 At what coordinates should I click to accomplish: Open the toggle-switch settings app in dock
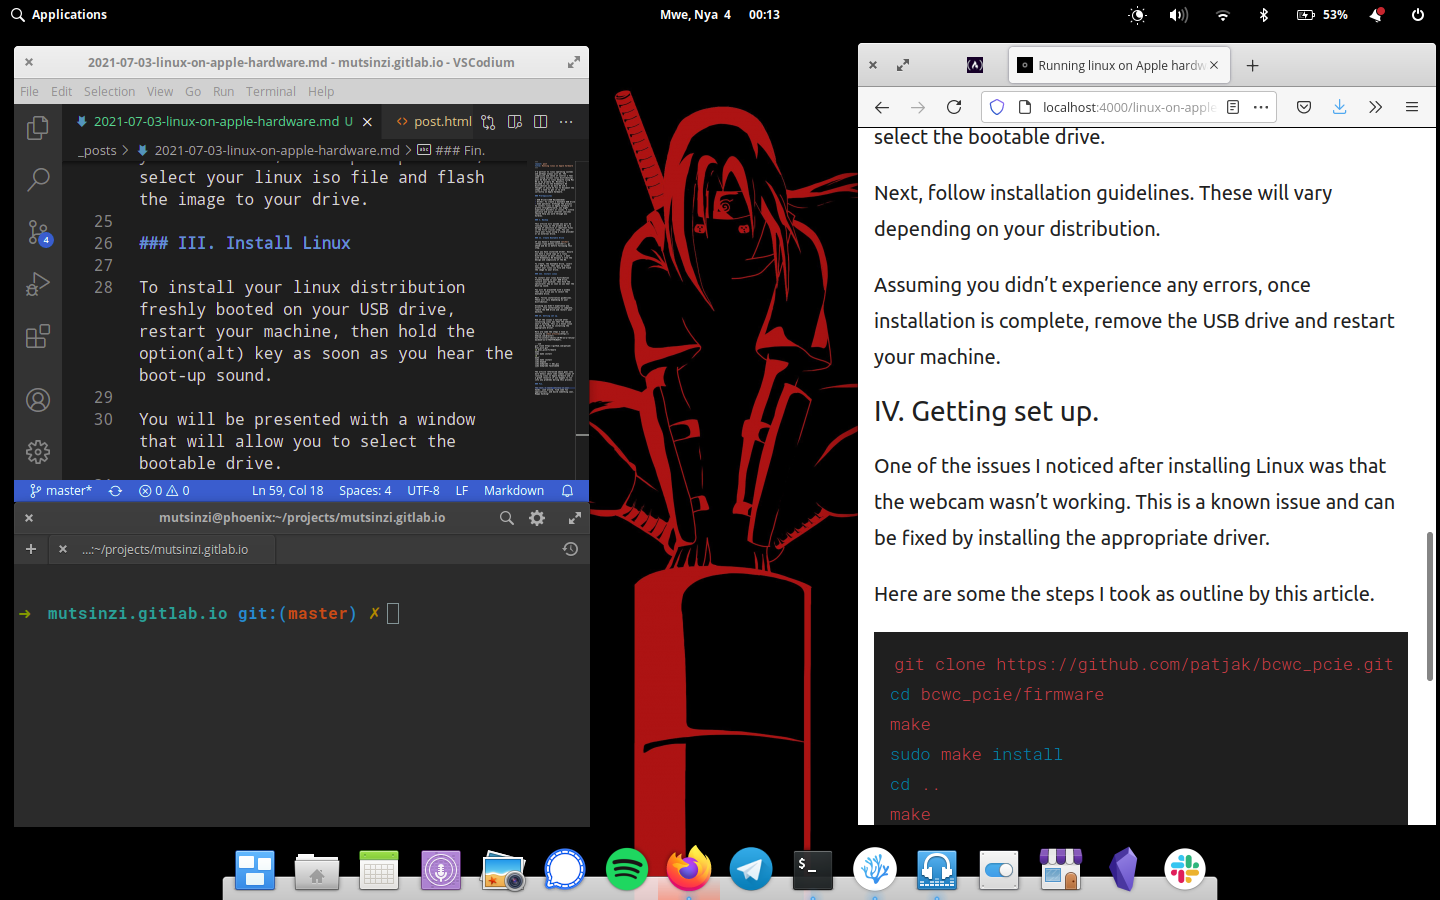click(999, 870)
